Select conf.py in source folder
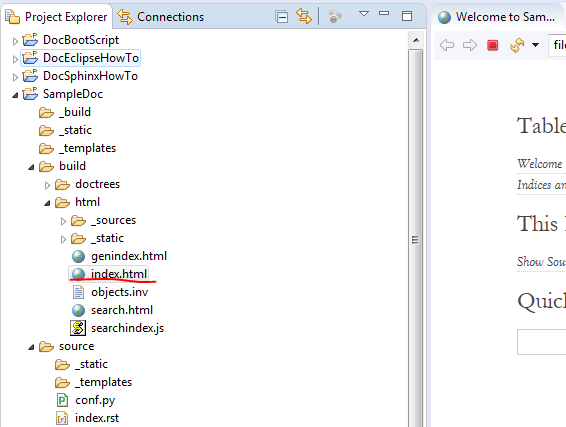 tap(95, 400)
